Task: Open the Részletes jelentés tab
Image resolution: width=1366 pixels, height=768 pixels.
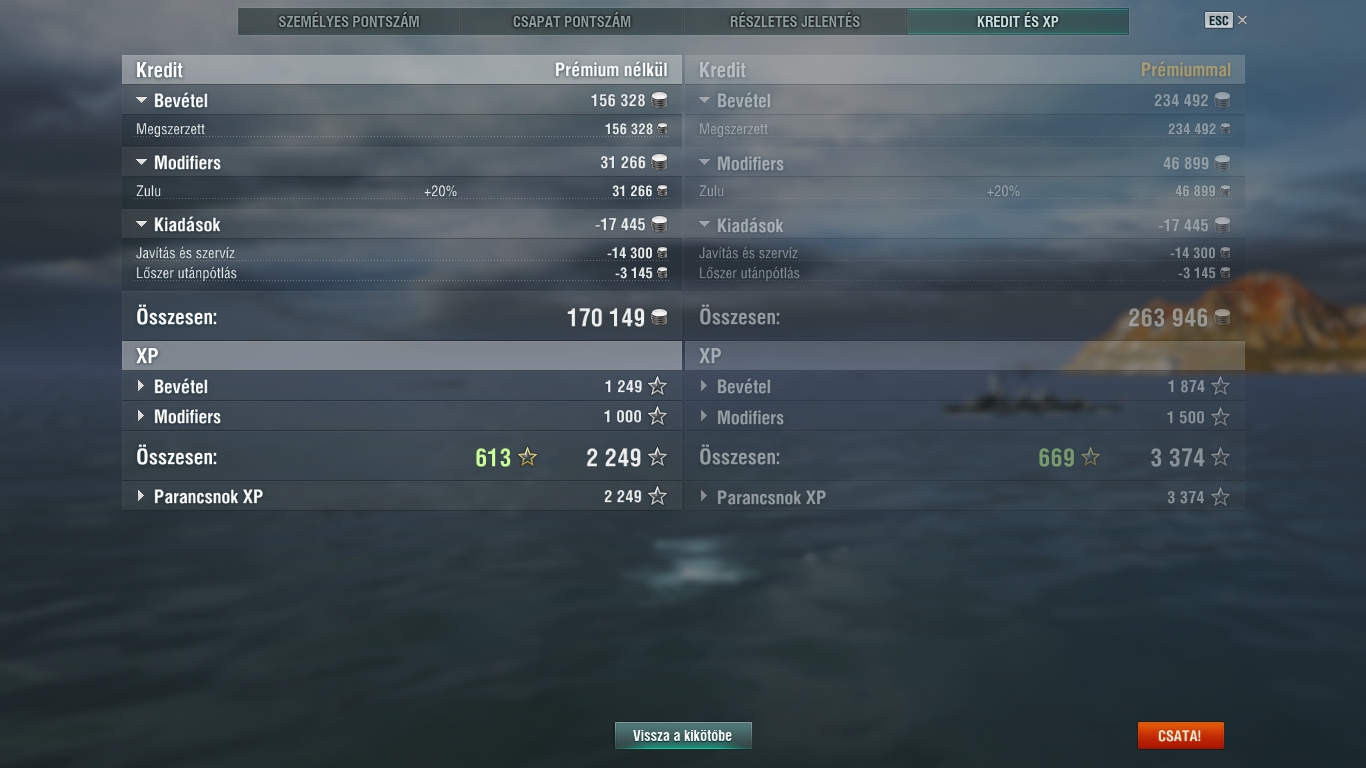Action: coord(795,21)
